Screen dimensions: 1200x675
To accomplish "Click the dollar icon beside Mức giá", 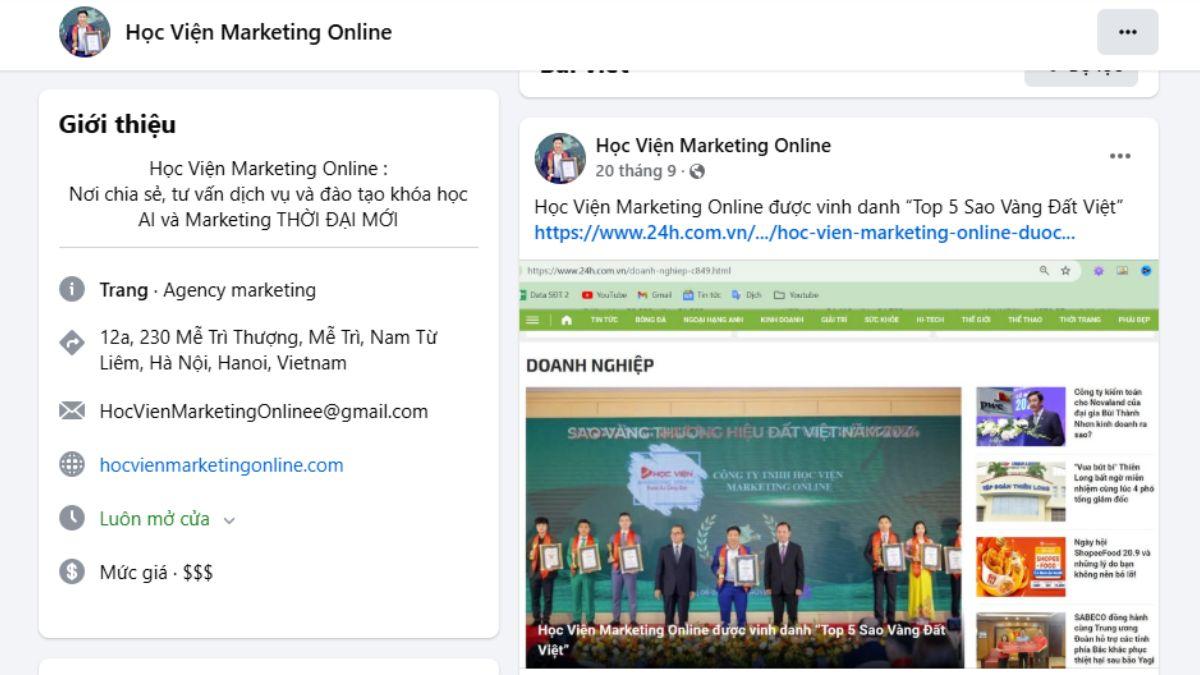I will coord(72,572).
